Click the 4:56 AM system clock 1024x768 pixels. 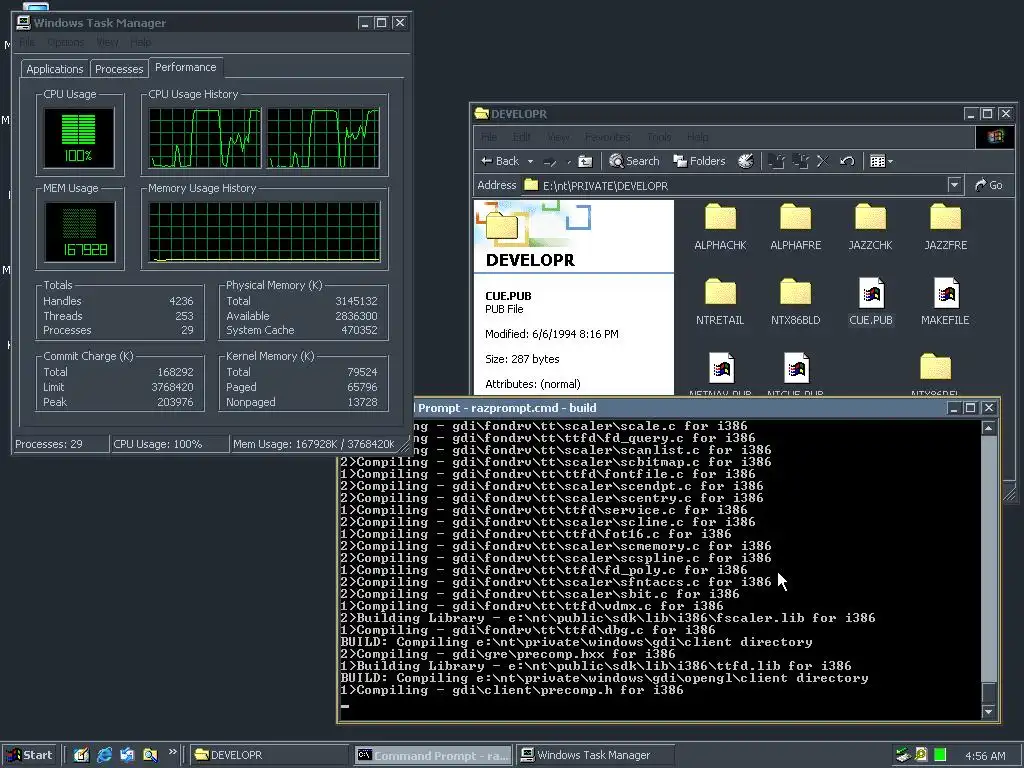(985, 756)
